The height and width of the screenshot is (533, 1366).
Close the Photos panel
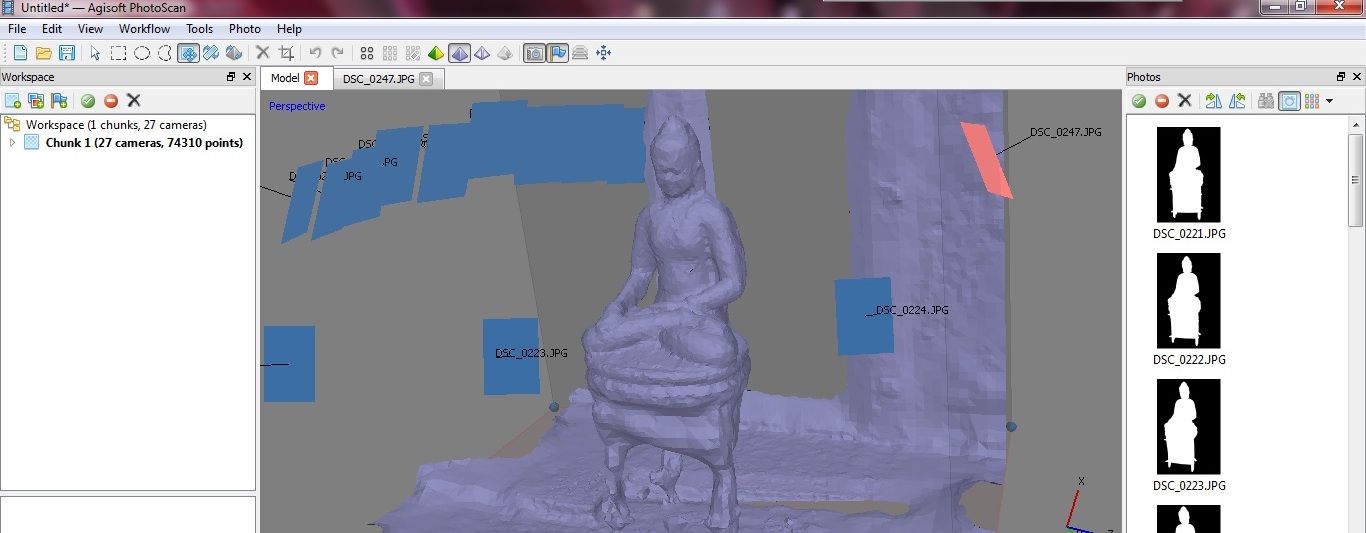[1356, 77]
